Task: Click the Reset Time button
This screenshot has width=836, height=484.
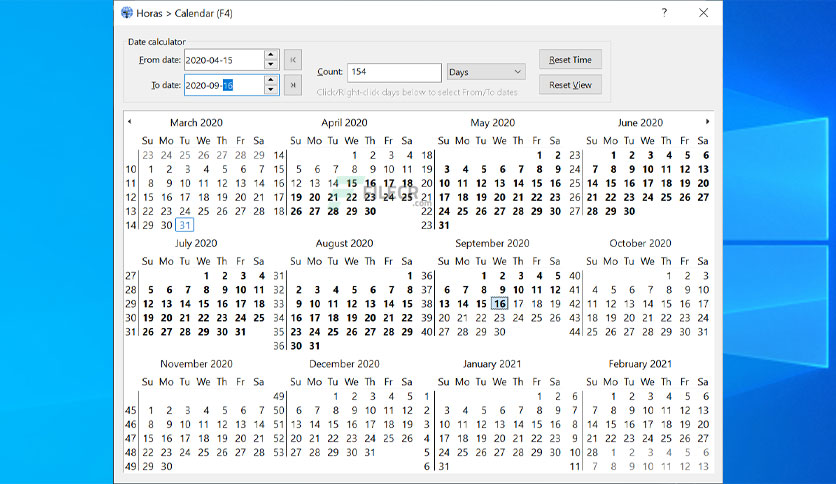Action: click(570, 60)
